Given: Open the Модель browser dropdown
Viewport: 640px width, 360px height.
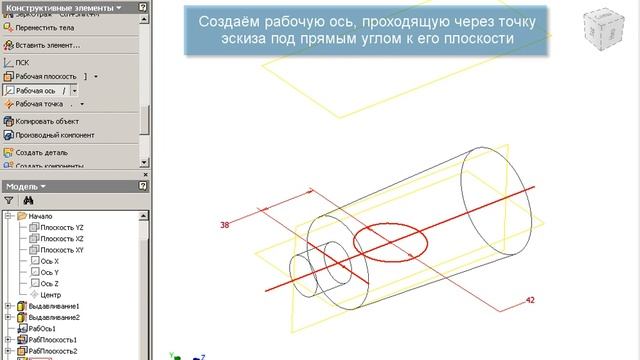Looking at the screenshot, I should pos(43,187).
